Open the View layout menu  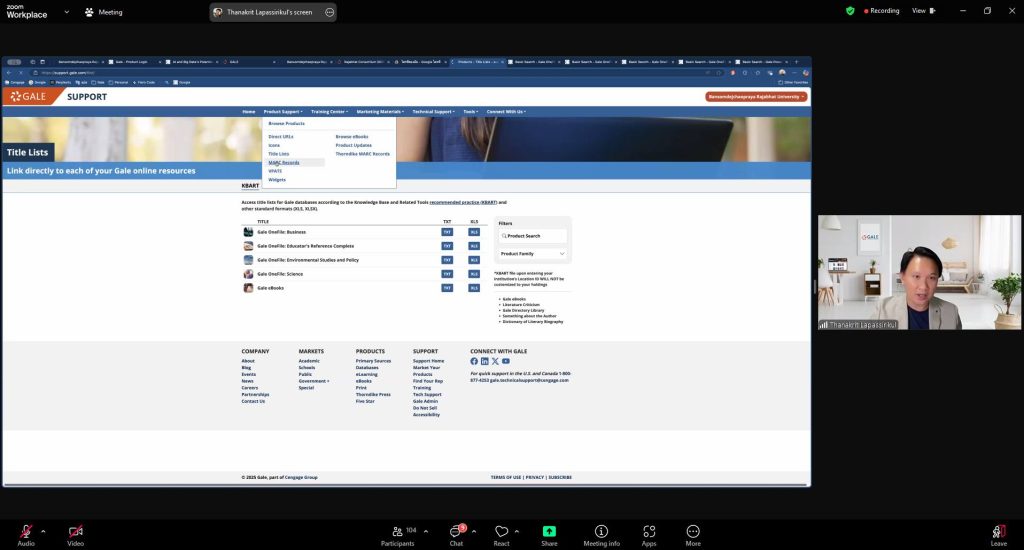click(923, 10)
